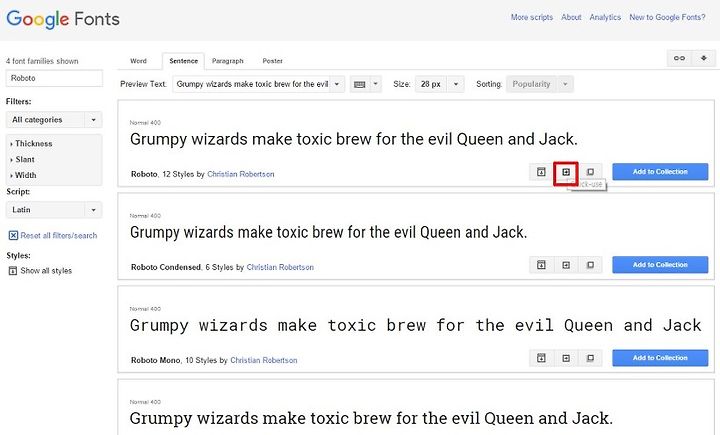720x435 pixels.
Task: Click the keyboard icon next to Preview Text
Action: pyautogui.click(x=360, y=84)
